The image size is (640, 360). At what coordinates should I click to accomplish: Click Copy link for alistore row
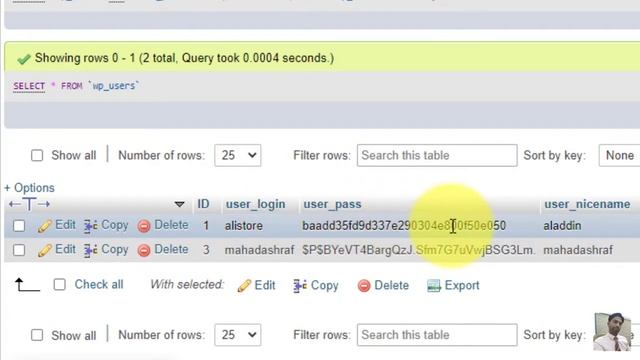point(115,225)
